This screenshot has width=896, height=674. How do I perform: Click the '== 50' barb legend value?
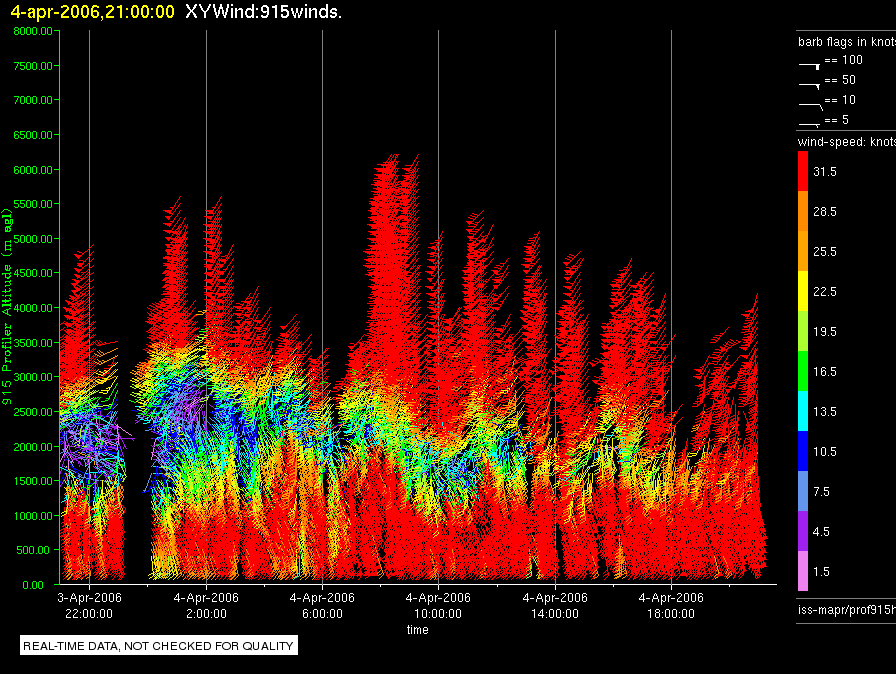coord(840,80)
